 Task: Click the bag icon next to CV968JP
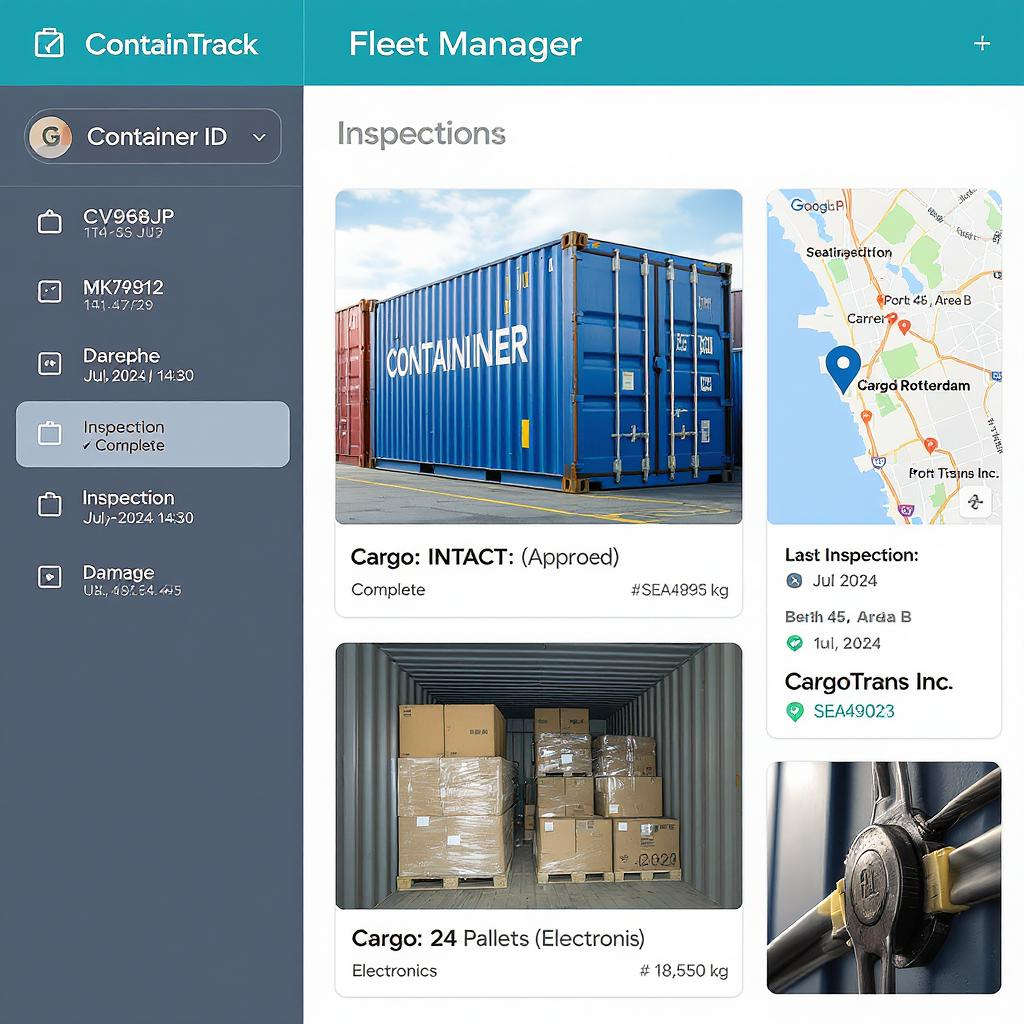(x=50, y=222)
